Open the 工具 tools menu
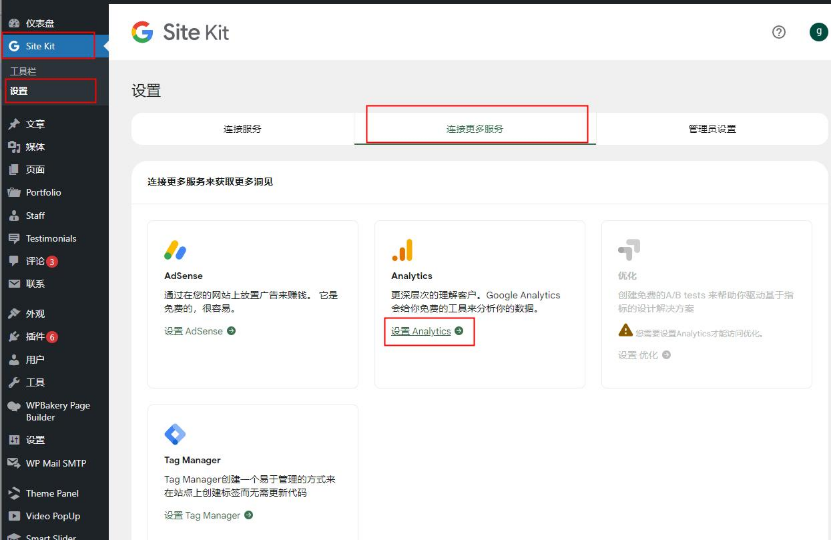This screenshot has width=831, height=540. [x=35, y=383]
